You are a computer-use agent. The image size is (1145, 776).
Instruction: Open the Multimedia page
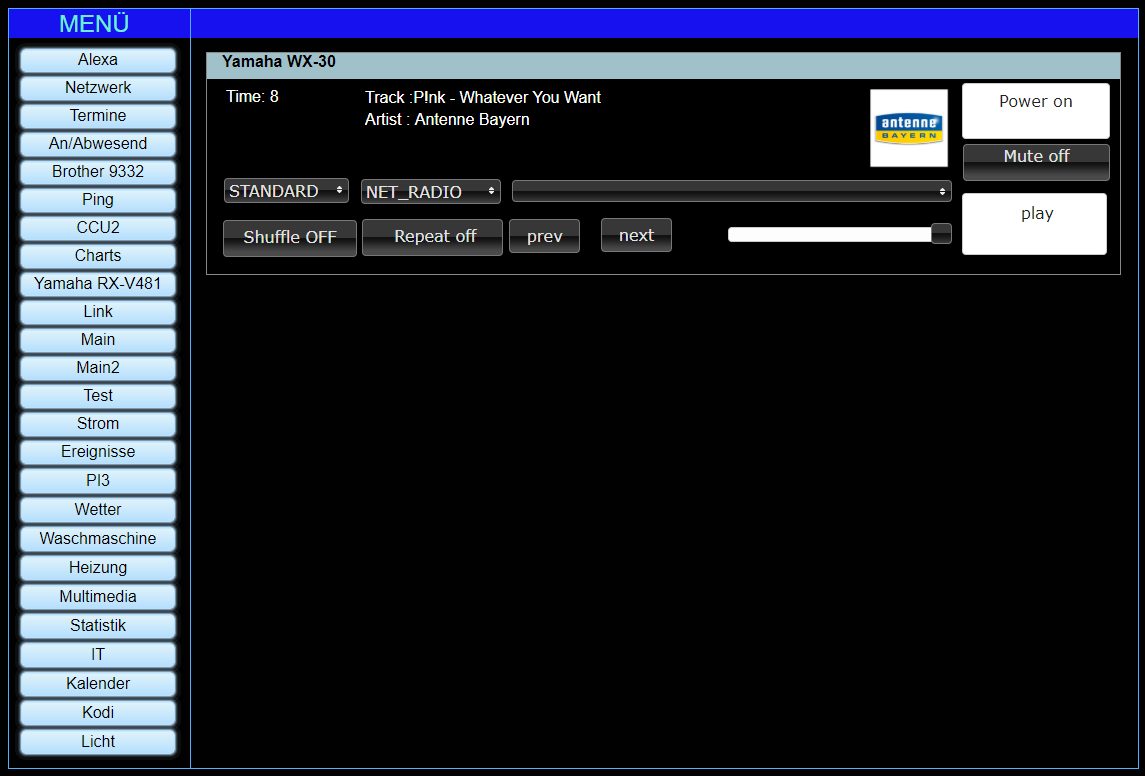point(98,597)
